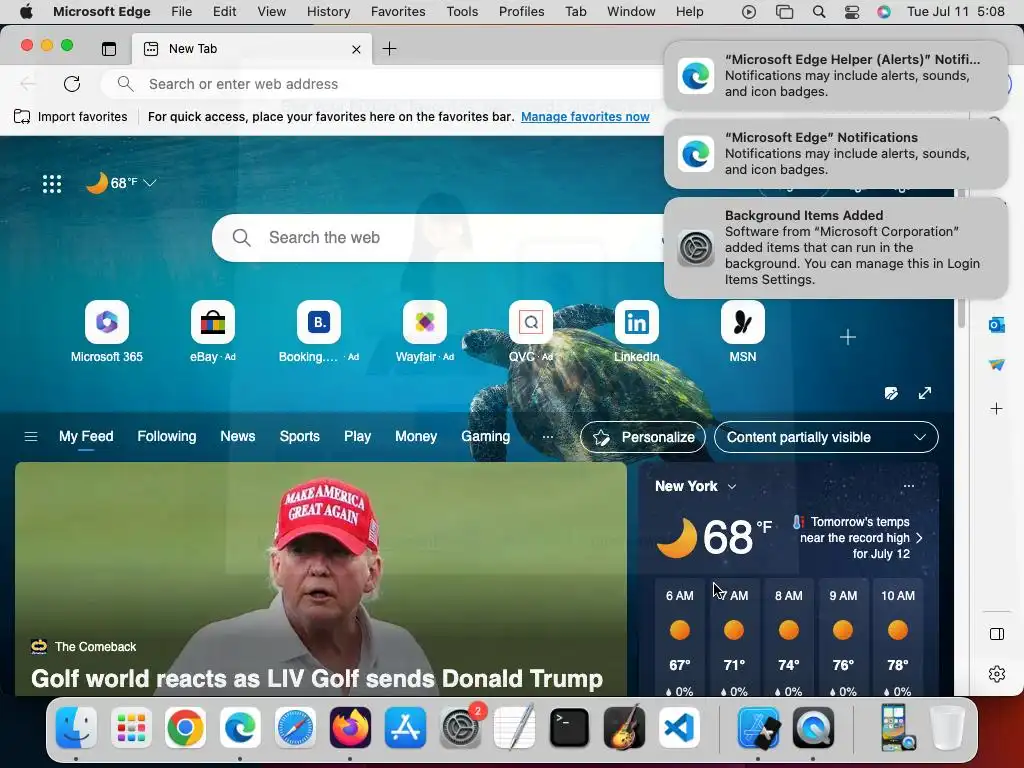This screenshot has width=1024, height=768.
Task: Open the Favorites menu
Action: tap(398, 12)
